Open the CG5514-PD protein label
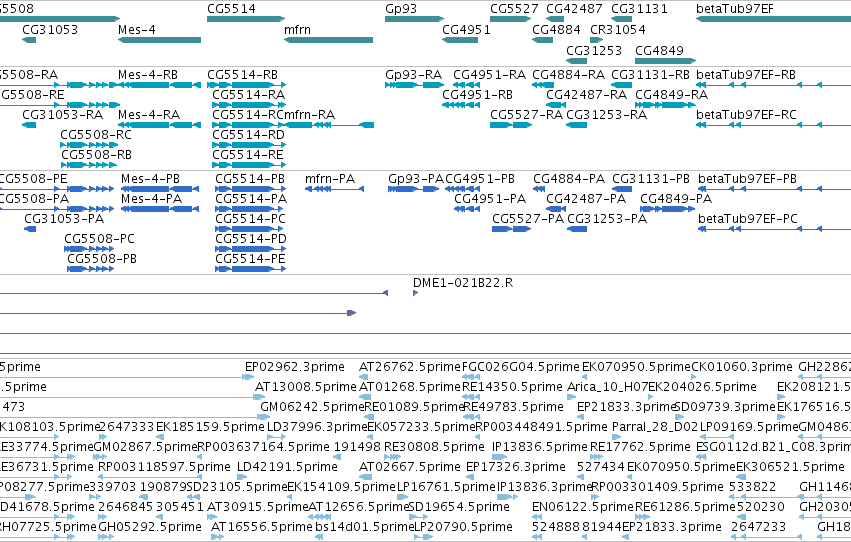The width and height of the screenshot is (851, 542). click(x=251, y=239)
